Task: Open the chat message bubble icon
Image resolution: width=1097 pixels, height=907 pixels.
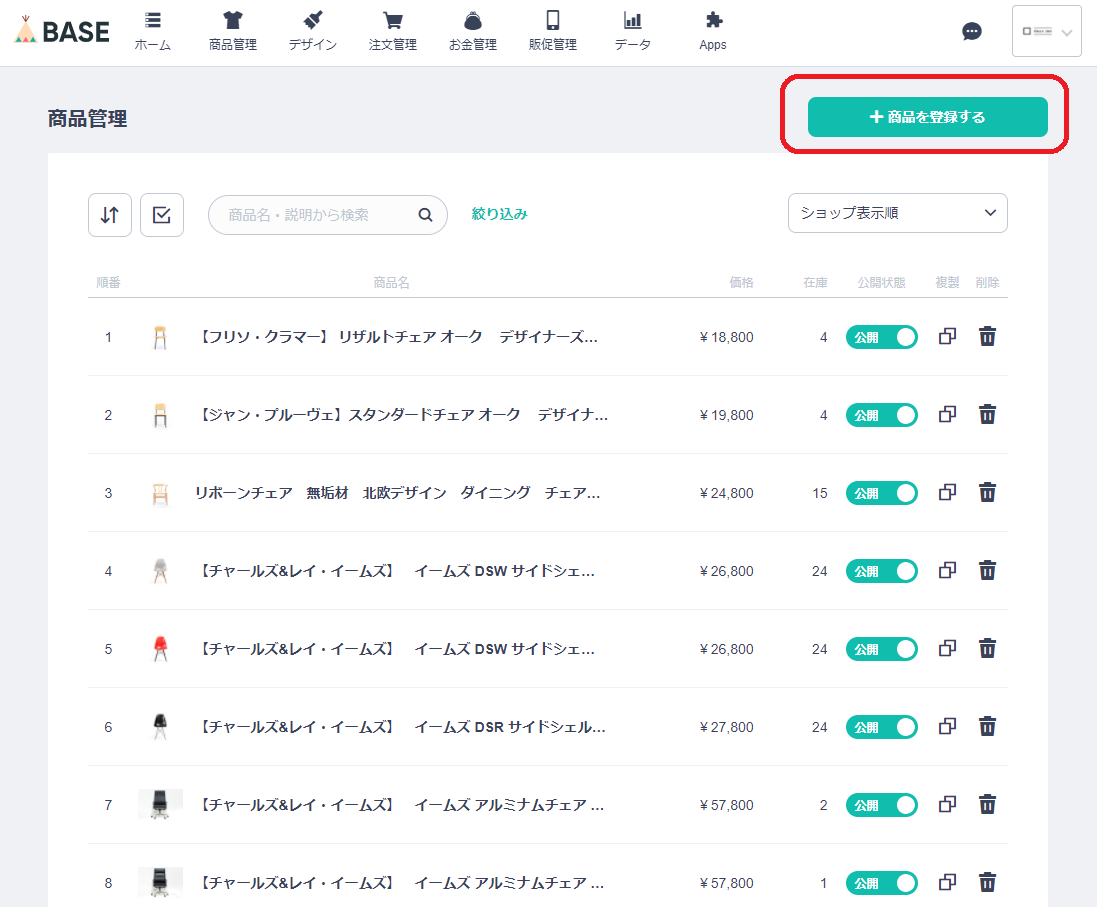Action: (x=971, y=32)
